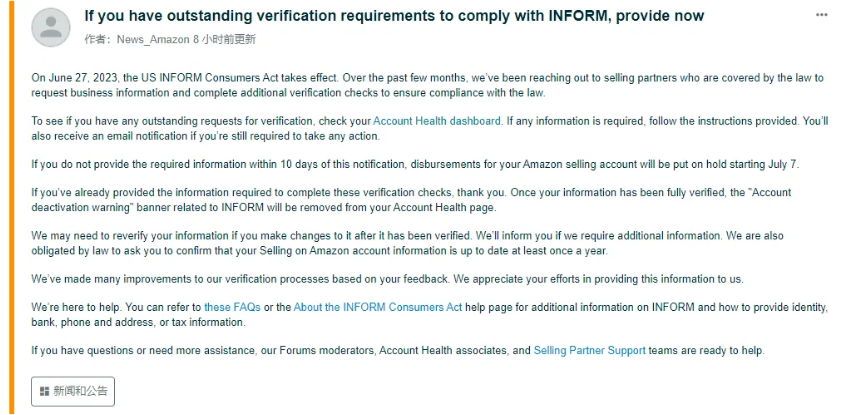Click the grid icon in the 新闻和公告 tag
This screenshot has height=415, width=858.
pyautogui.click(x=44, y=391)
